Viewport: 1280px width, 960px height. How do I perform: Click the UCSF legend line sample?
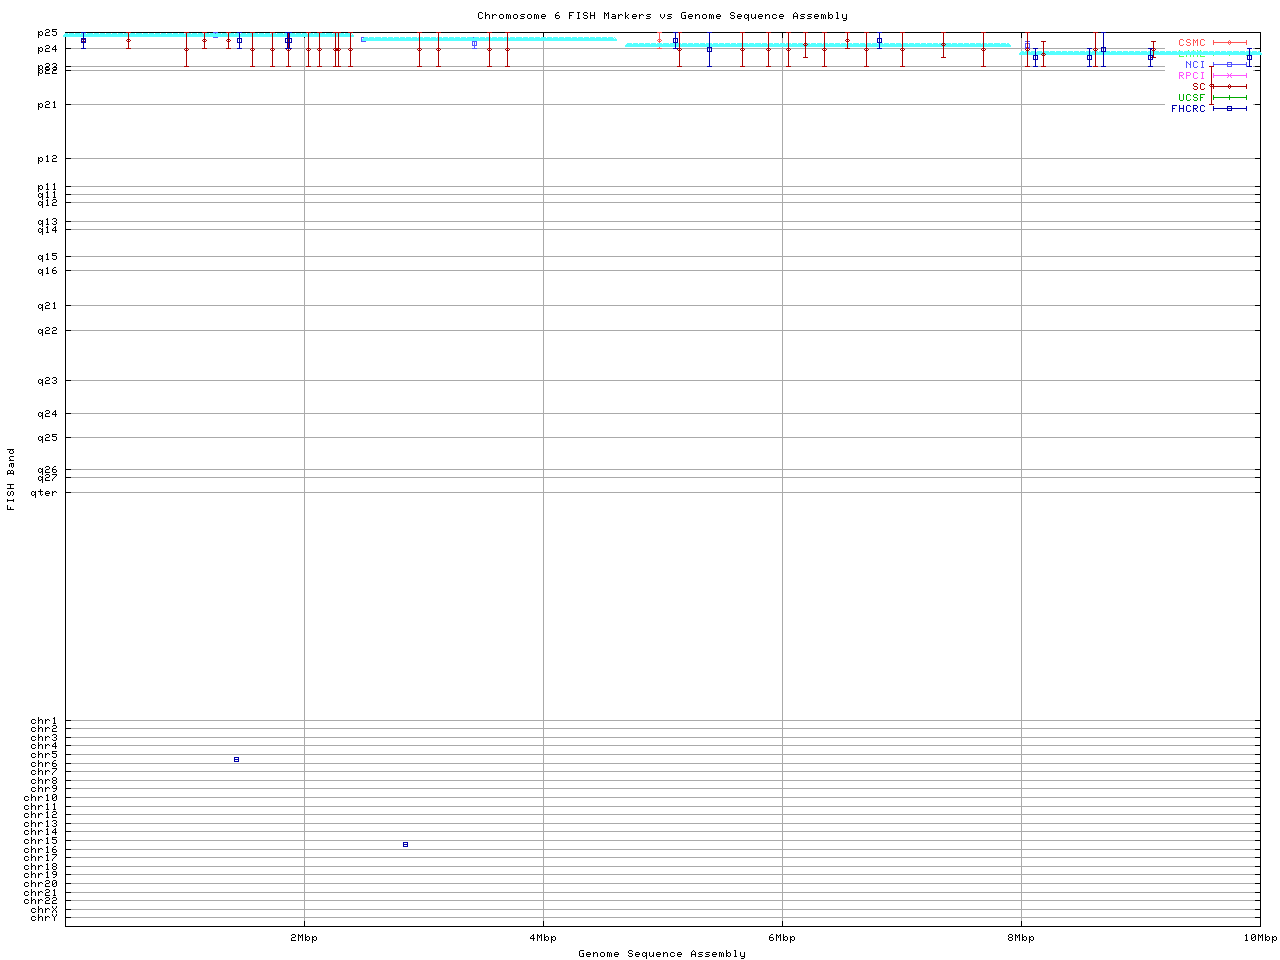[x=1229, y=98]
